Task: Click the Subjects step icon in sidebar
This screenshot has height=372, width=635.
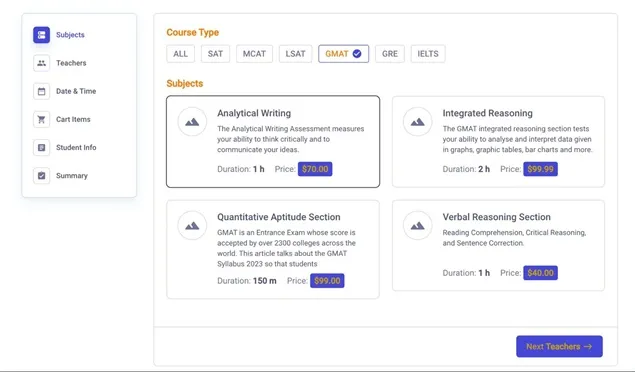Action: pos(41,35)
